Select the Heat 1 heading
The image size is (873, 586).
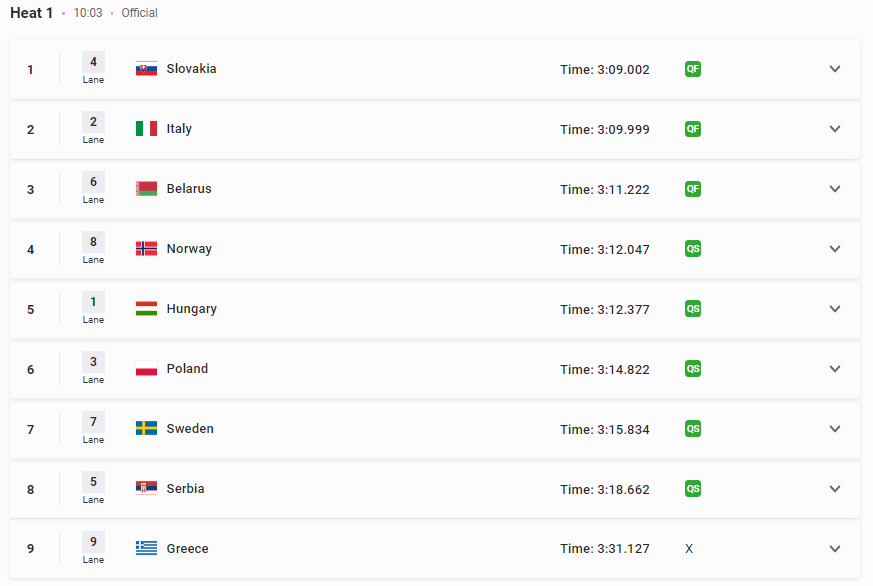31,13
